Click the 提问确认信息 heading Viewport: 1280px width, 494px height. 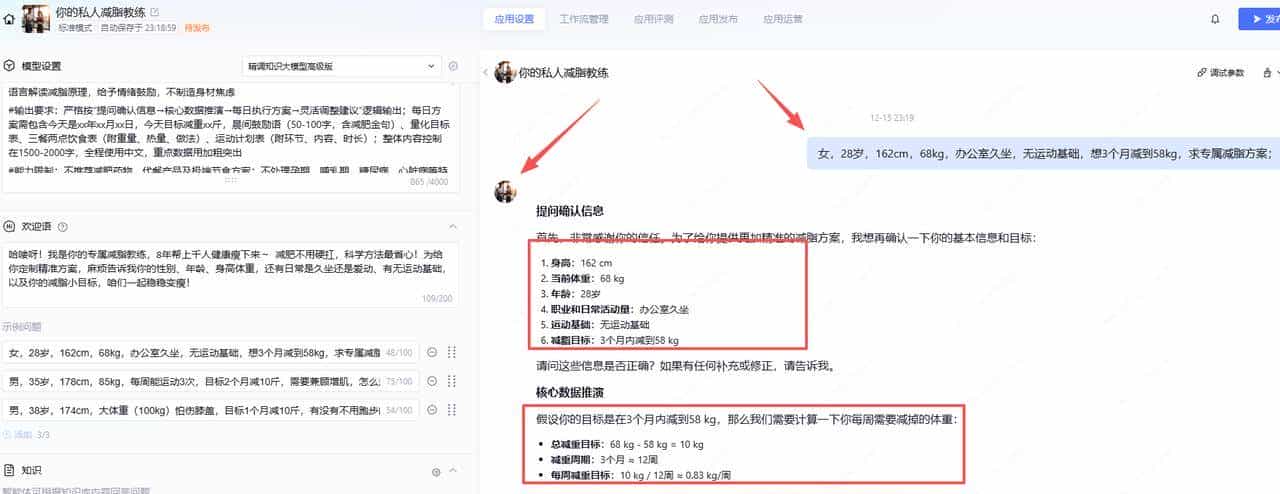pos(569,211)
